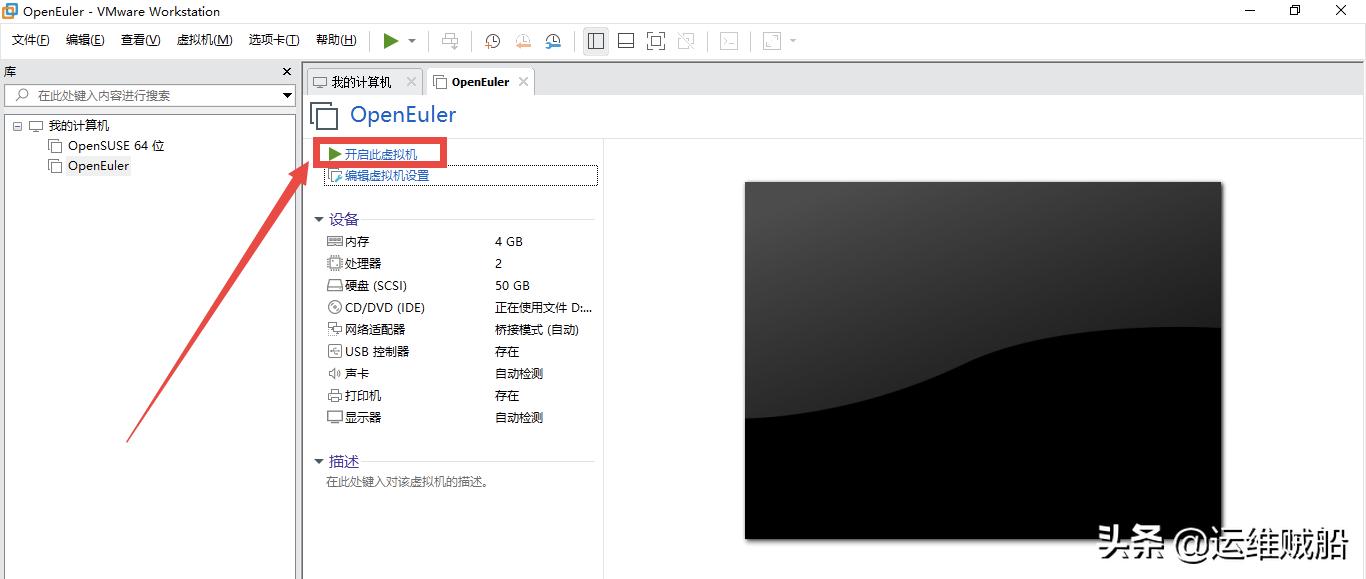
Task: Click the full screen mode icon
Action: coord(656,41)
